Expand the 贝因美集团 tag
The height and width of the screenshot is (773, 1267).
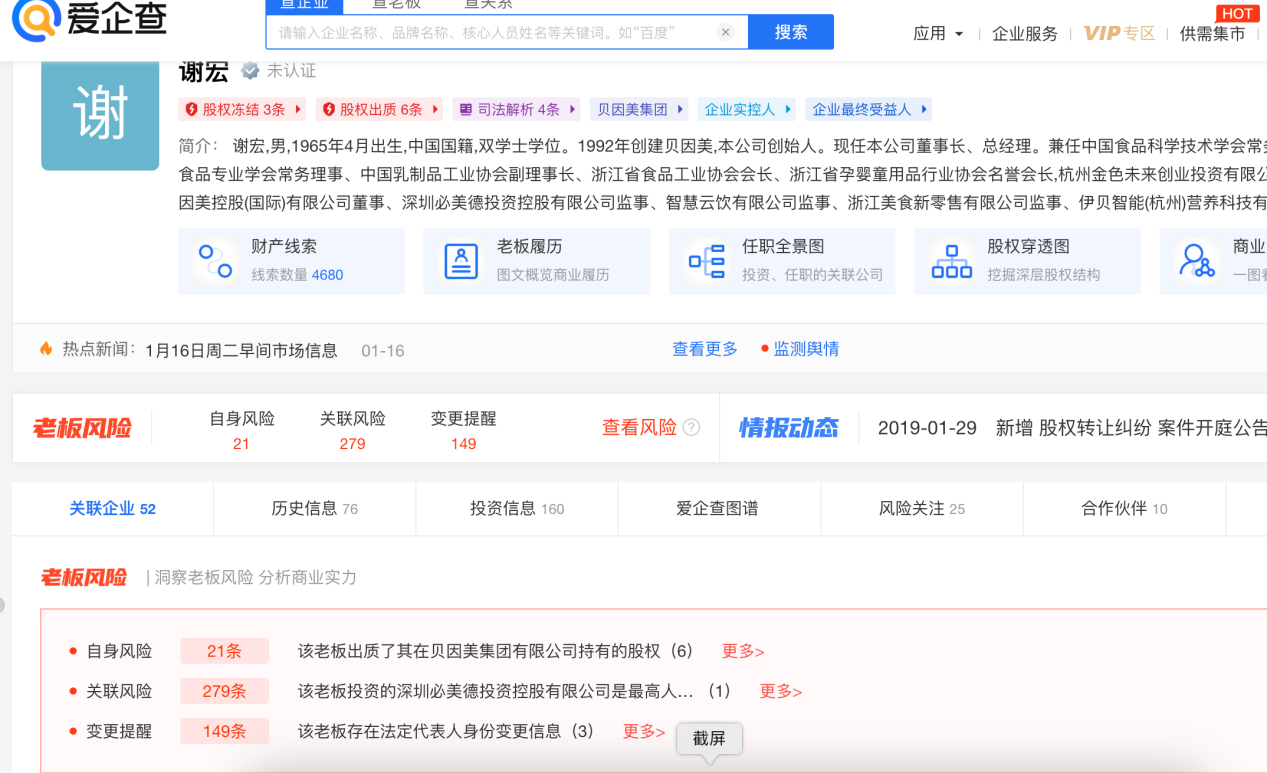click(639, 109)
